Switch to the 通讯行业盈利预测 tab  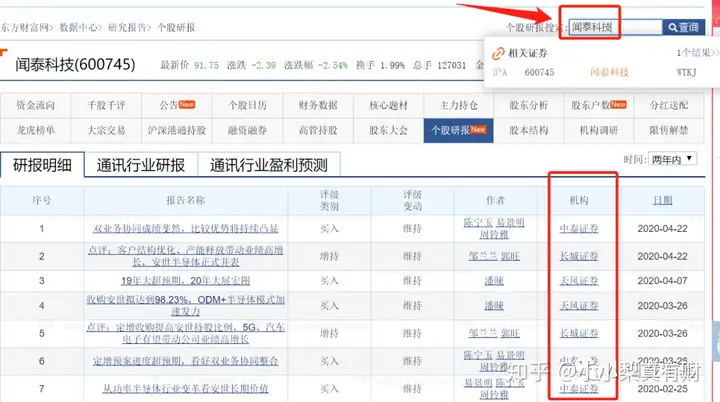[269, 165]
